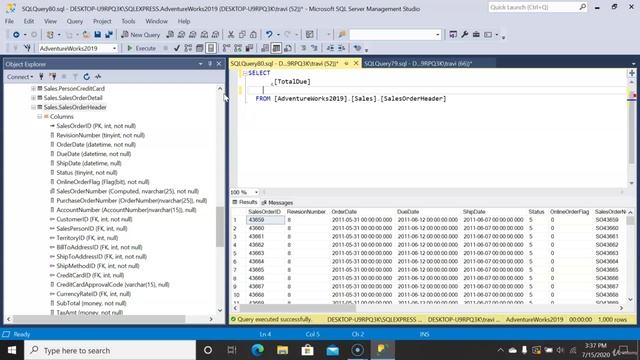
Task: Open Mail app from taskbar
Action: pos(333,350)
